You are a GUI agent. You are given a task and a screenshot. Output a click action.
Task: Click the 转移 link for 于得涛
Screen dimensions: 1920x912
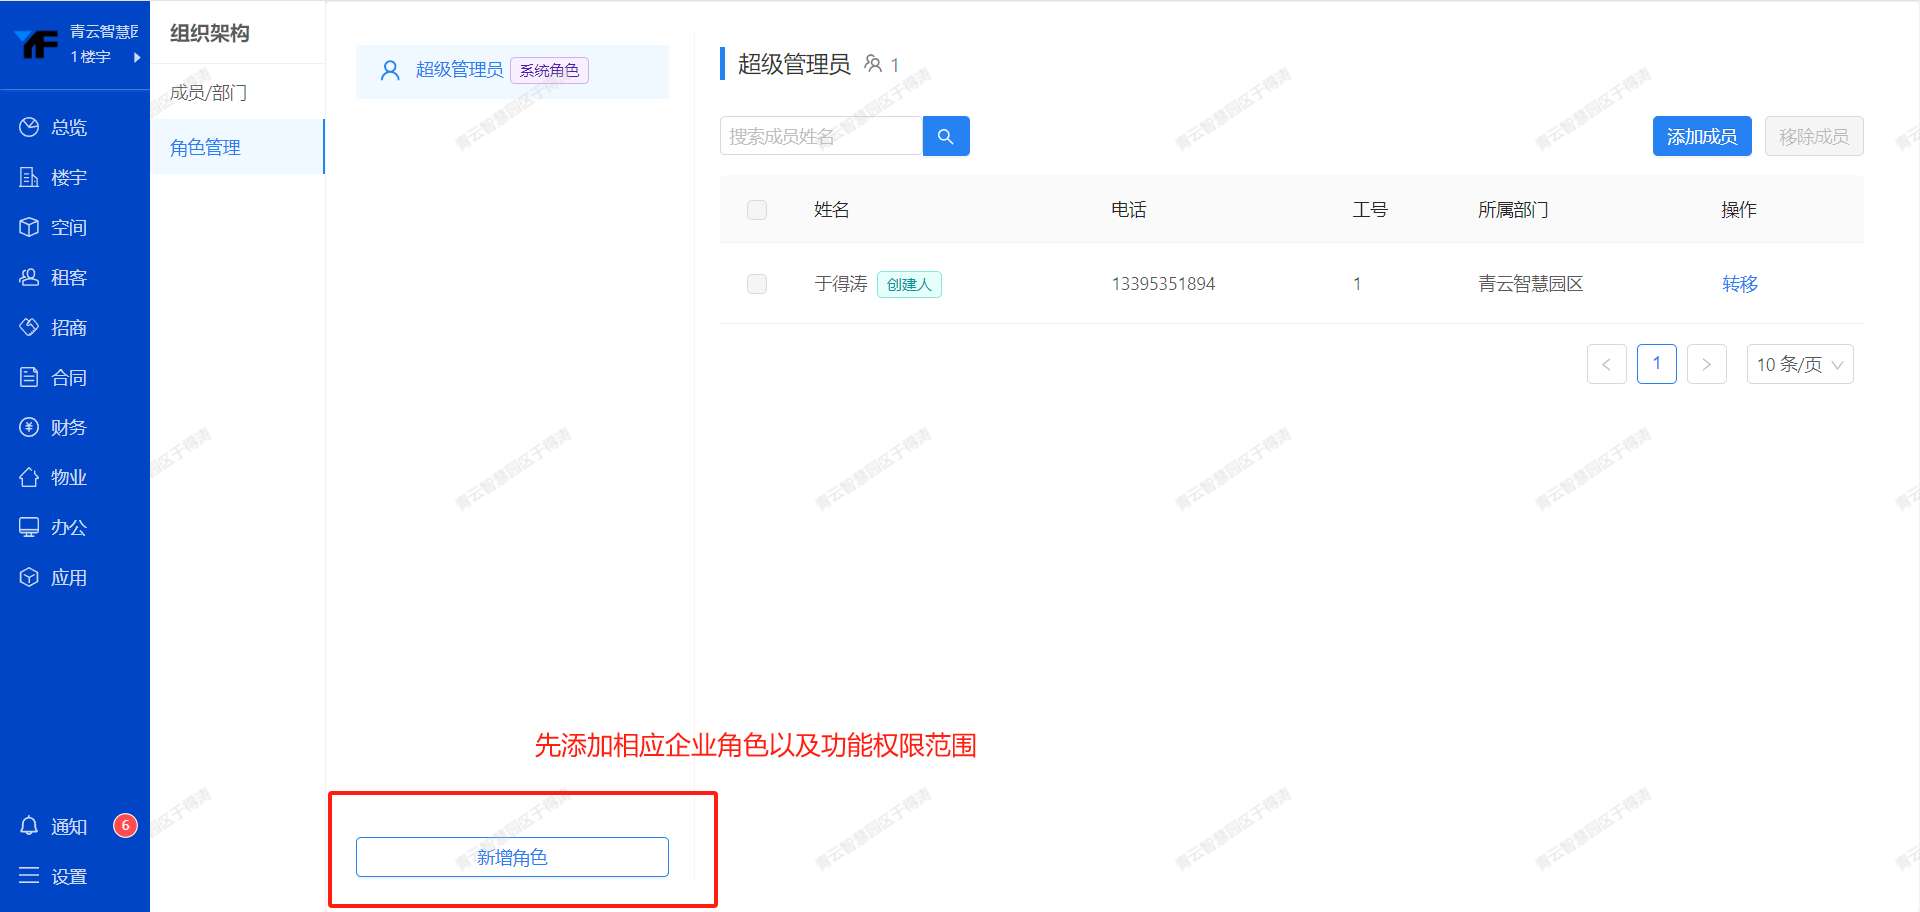click(1739, 284)
